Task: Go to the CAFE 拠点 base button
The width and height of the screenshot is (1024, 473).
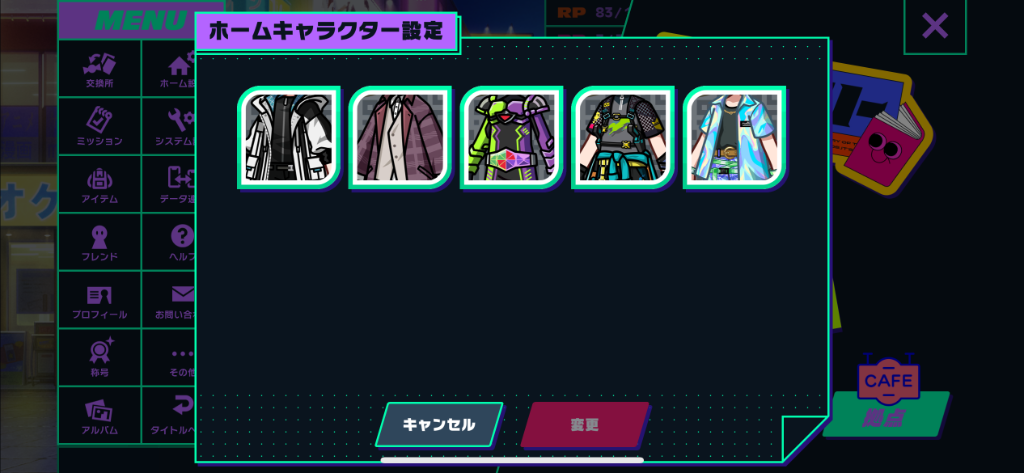Action: point(886,400)
